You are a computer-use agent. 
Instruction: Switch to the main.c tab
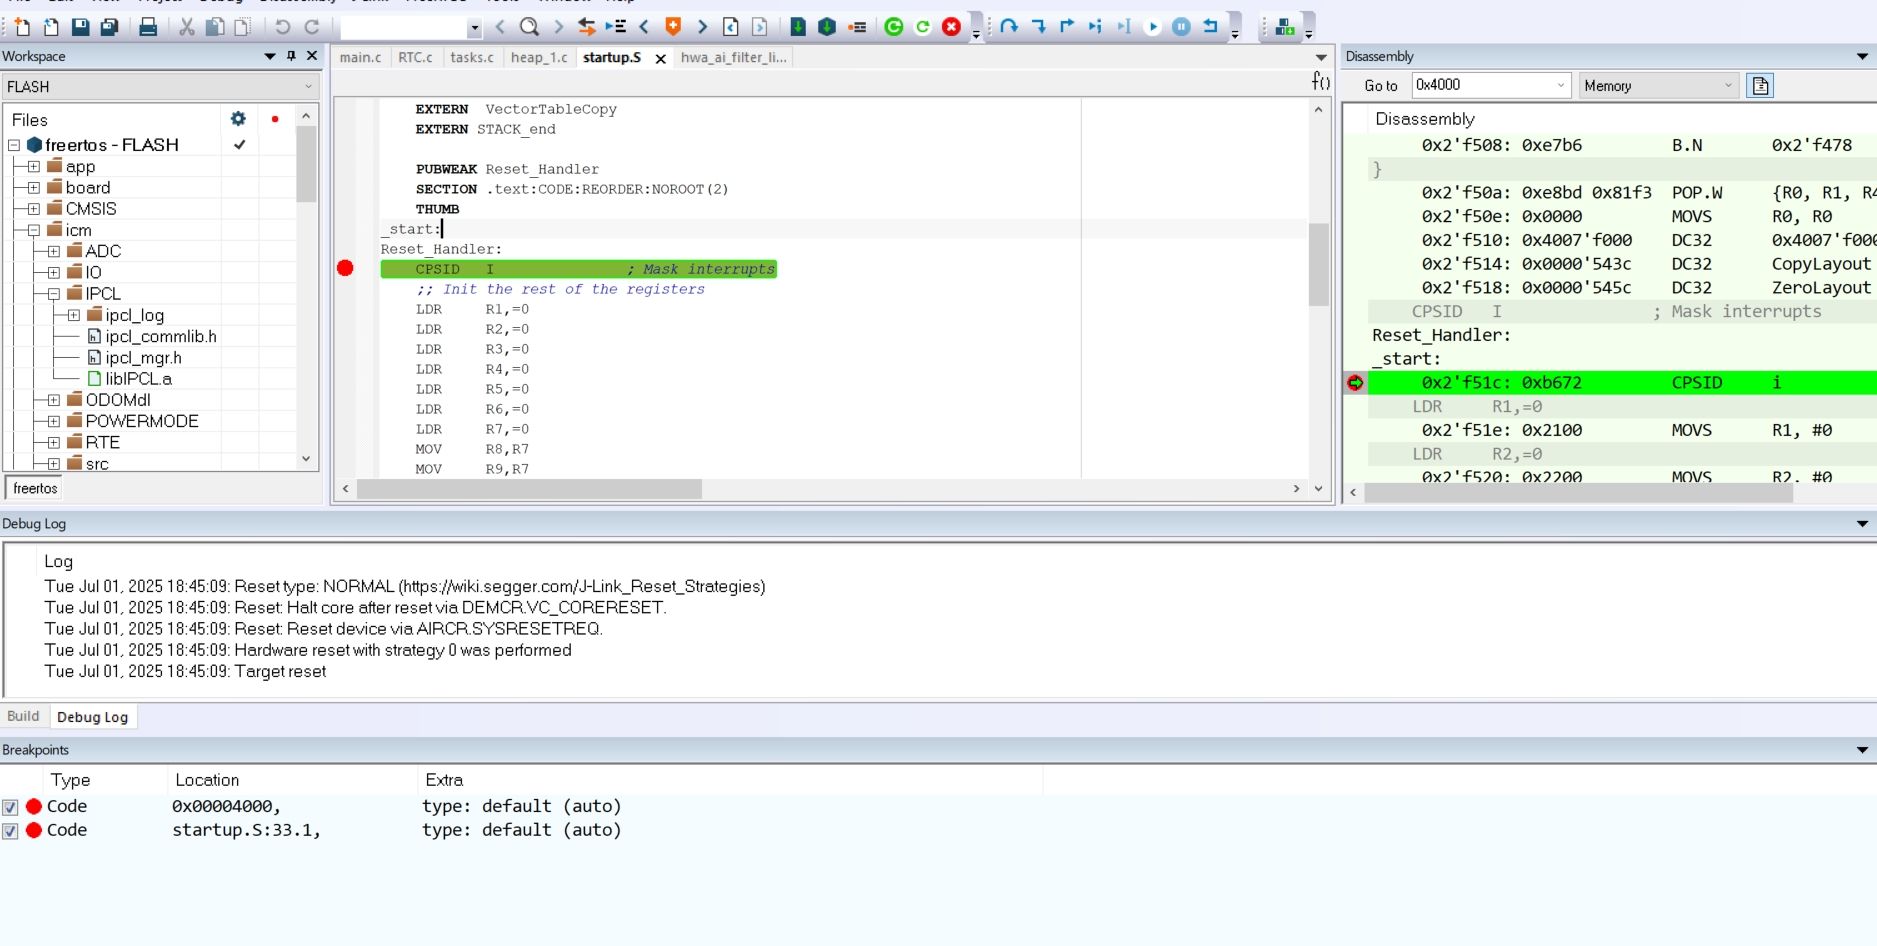click(x=360, y=57)
